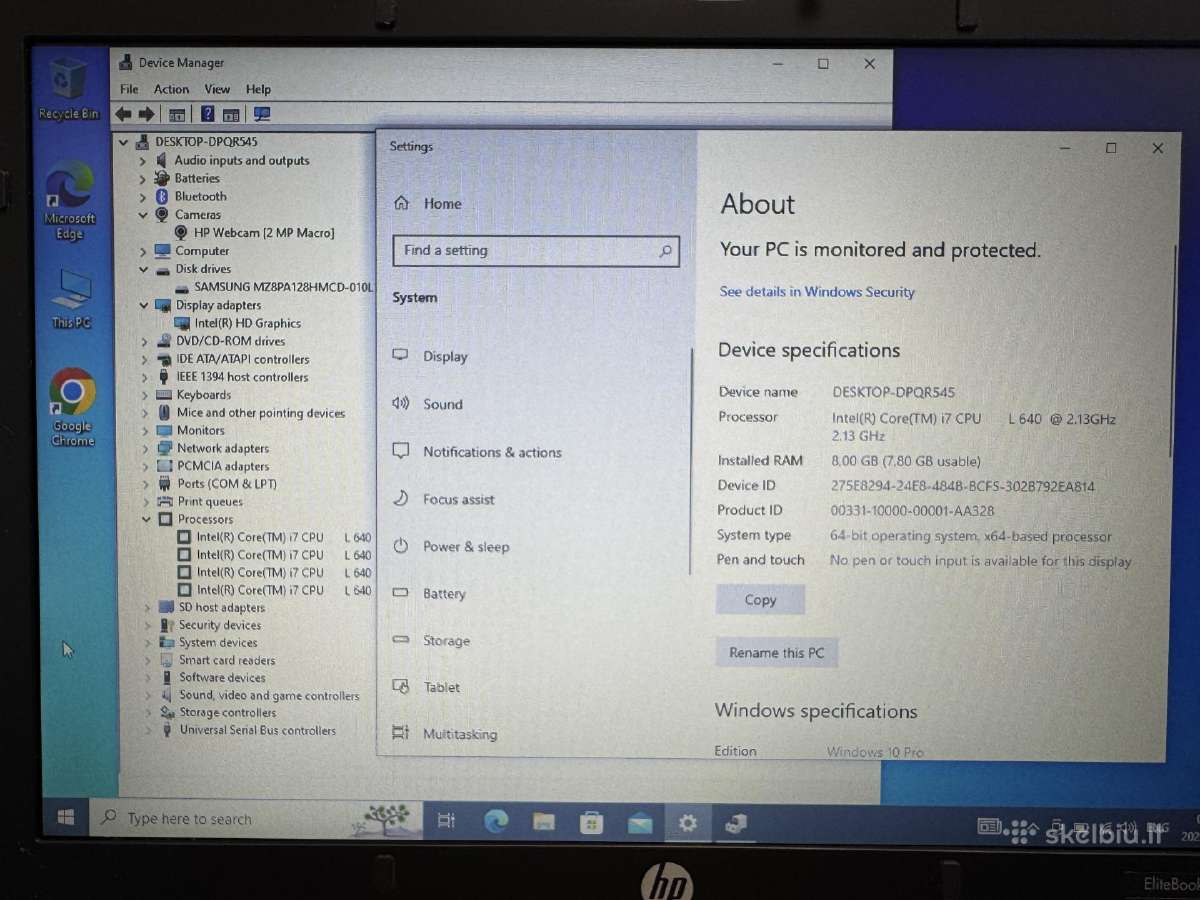Click Rename this PC button

tap(777, 653)
